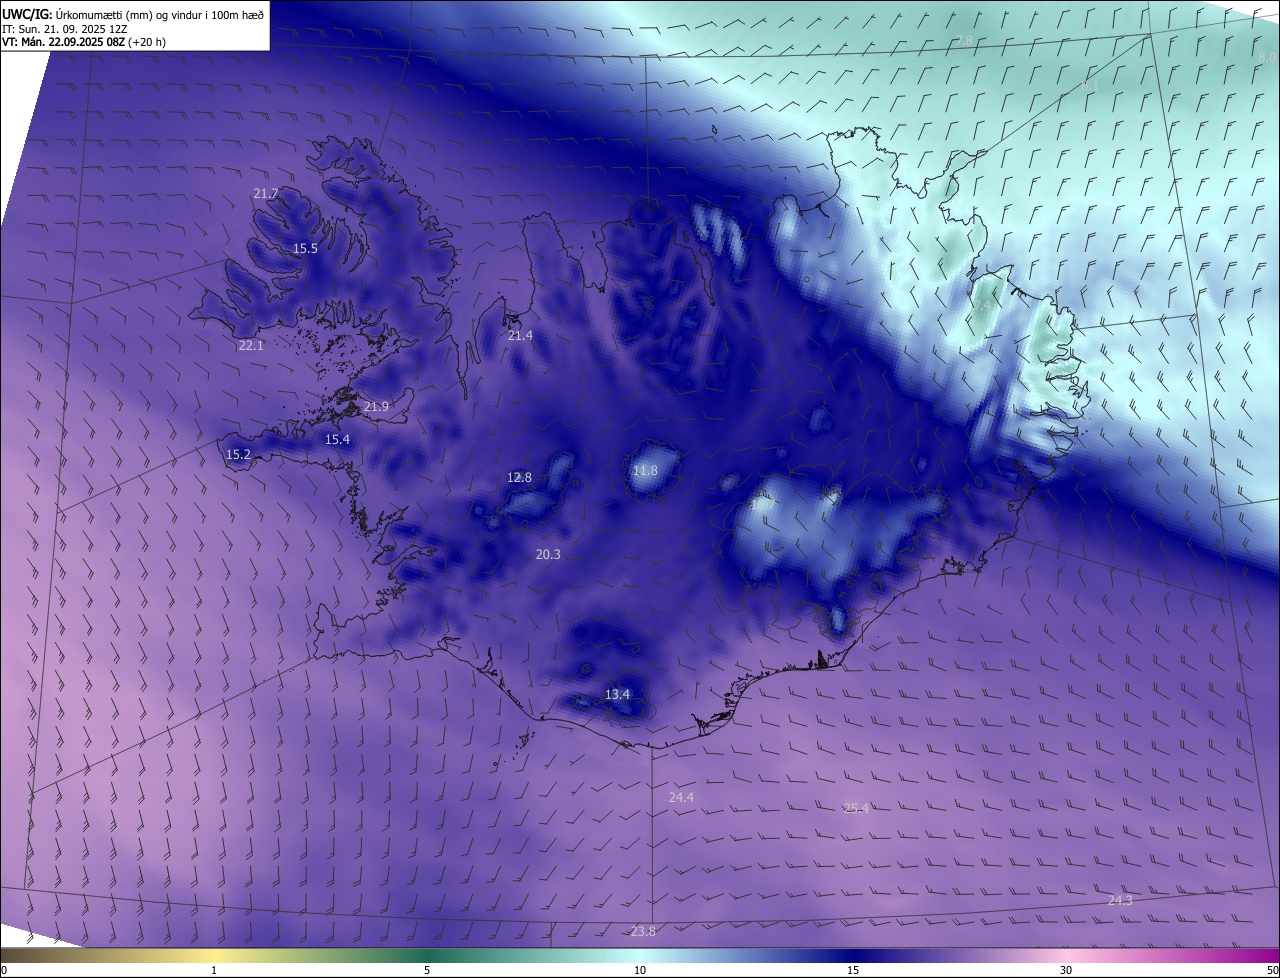Click the 21.4 value label
Screen dimensions: 1280x978
click(x=520, y=335)
